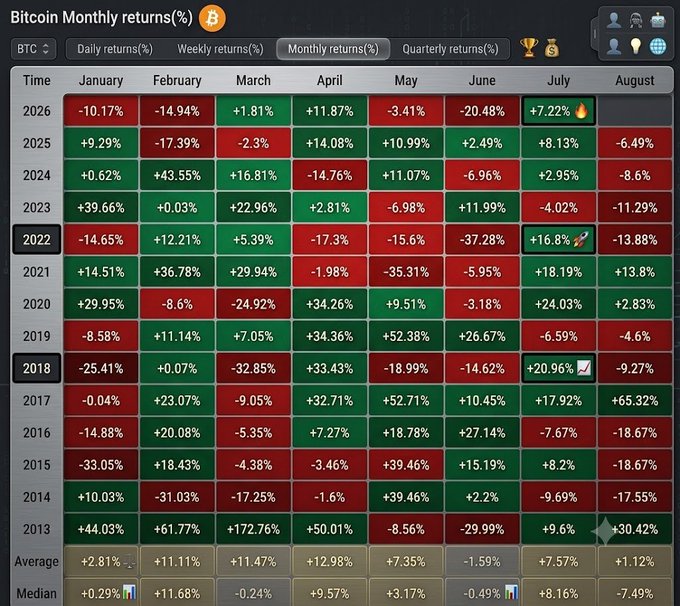Screen dimensions: 680x606
Task: Select the highlighted 2018 year label
Action: tap(37, 368)
